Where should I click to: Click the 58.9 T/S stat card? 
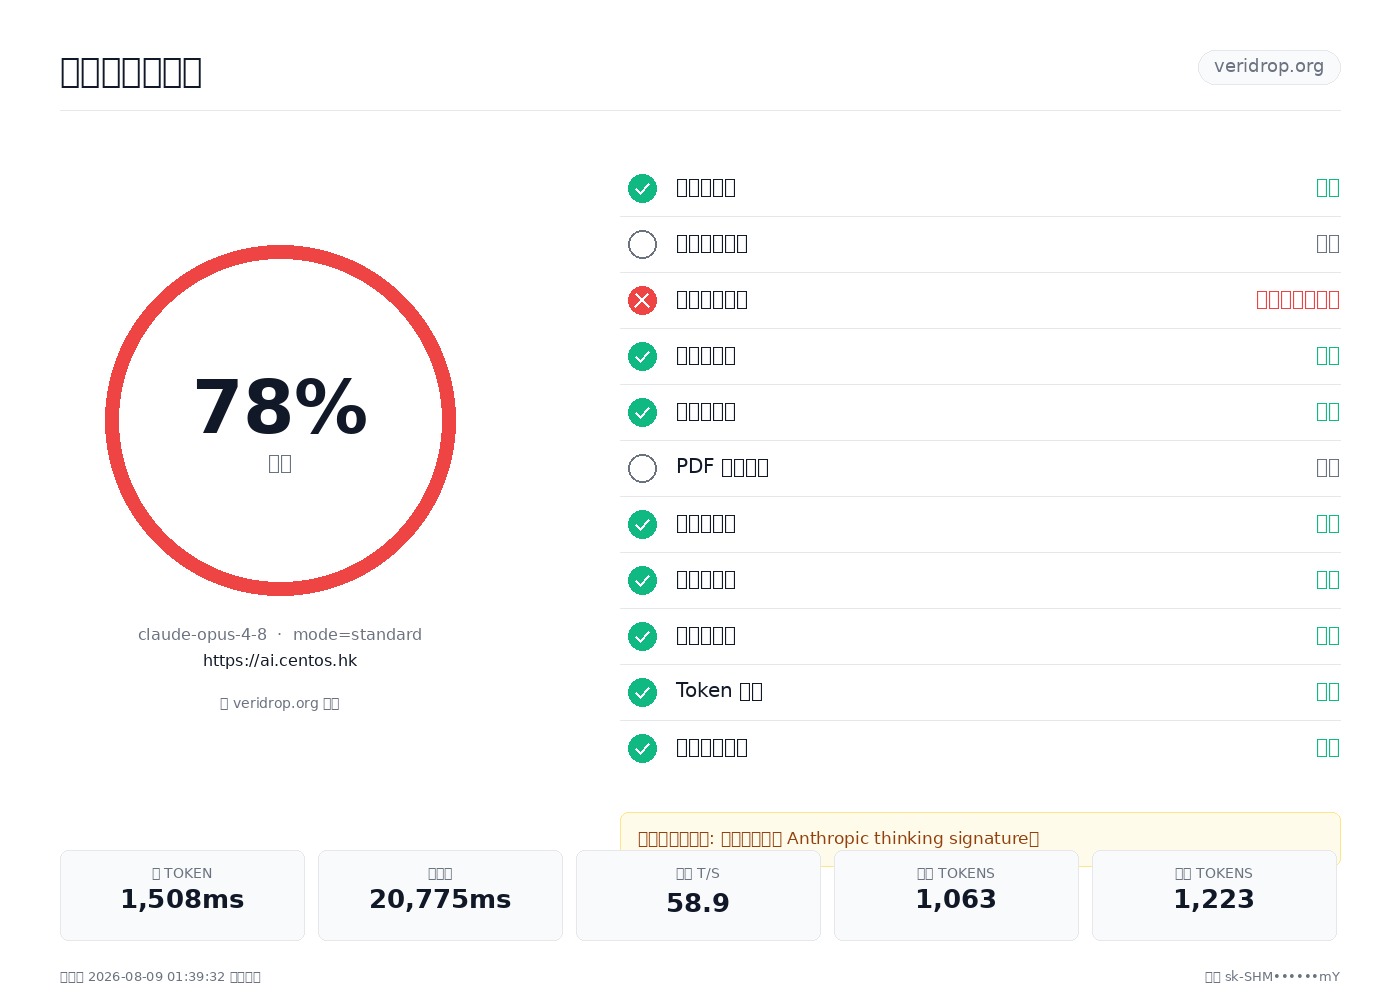pyautogui.click(x=698, y=895)
